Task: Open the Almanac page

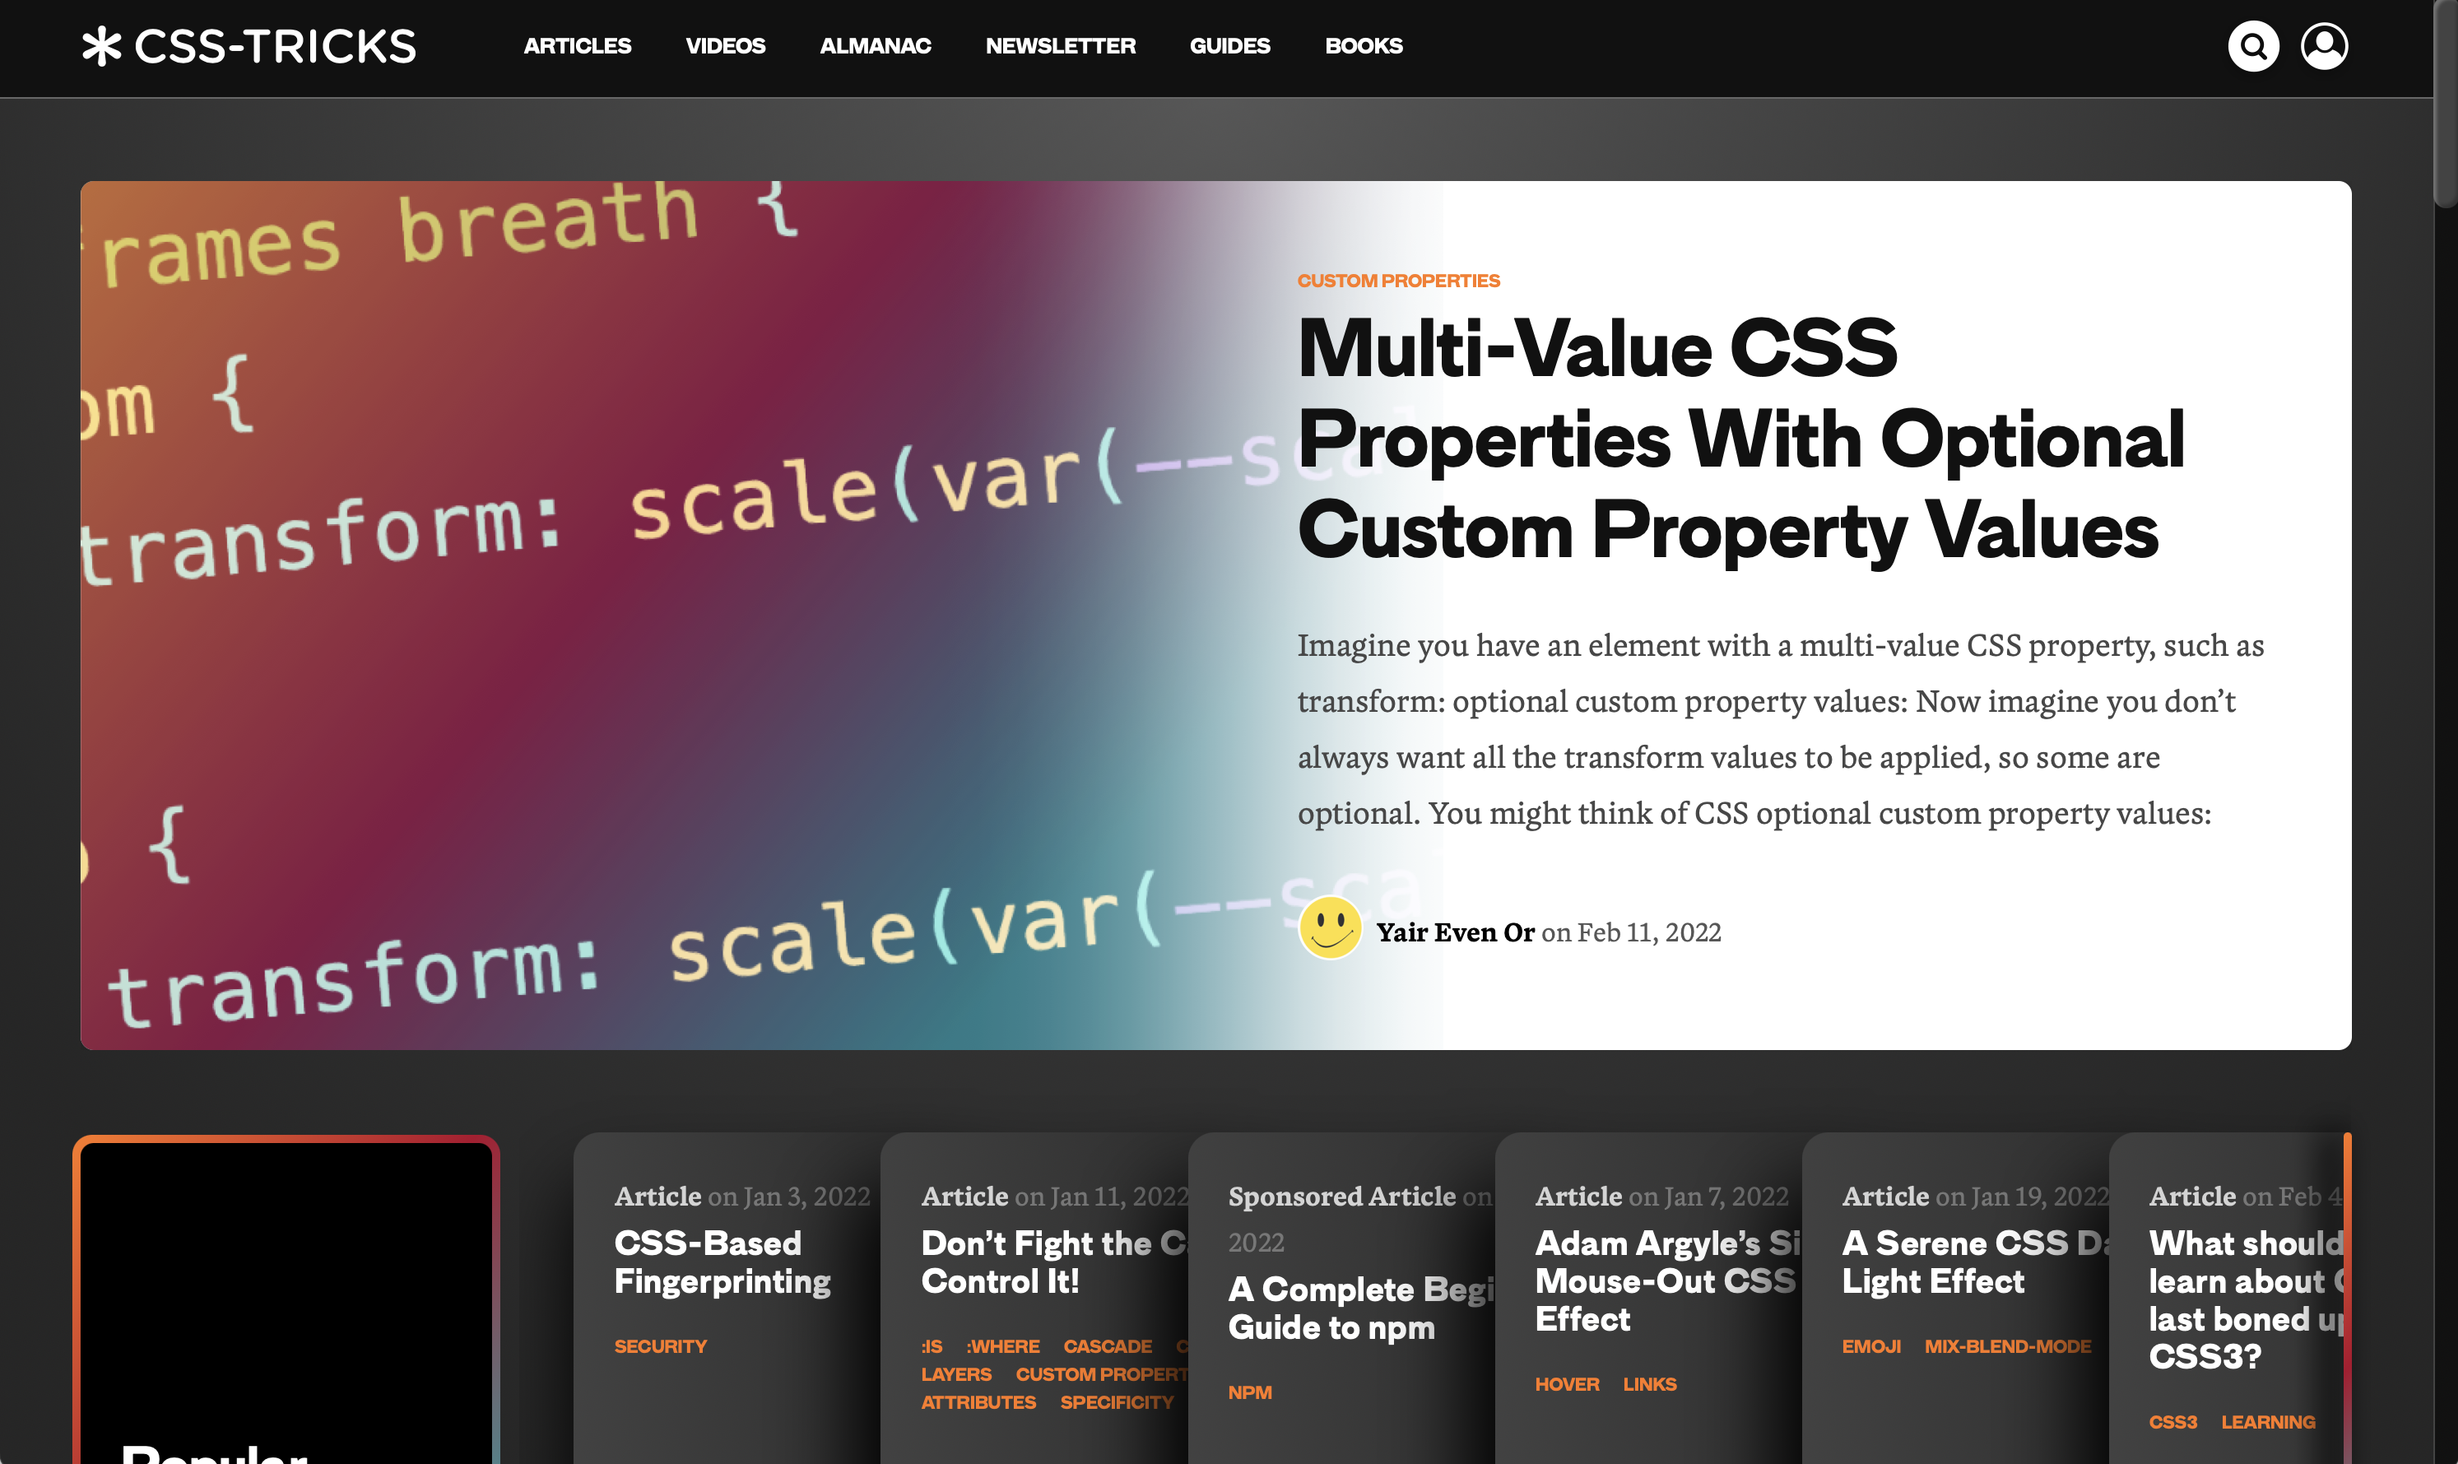Action: (875, 46)
